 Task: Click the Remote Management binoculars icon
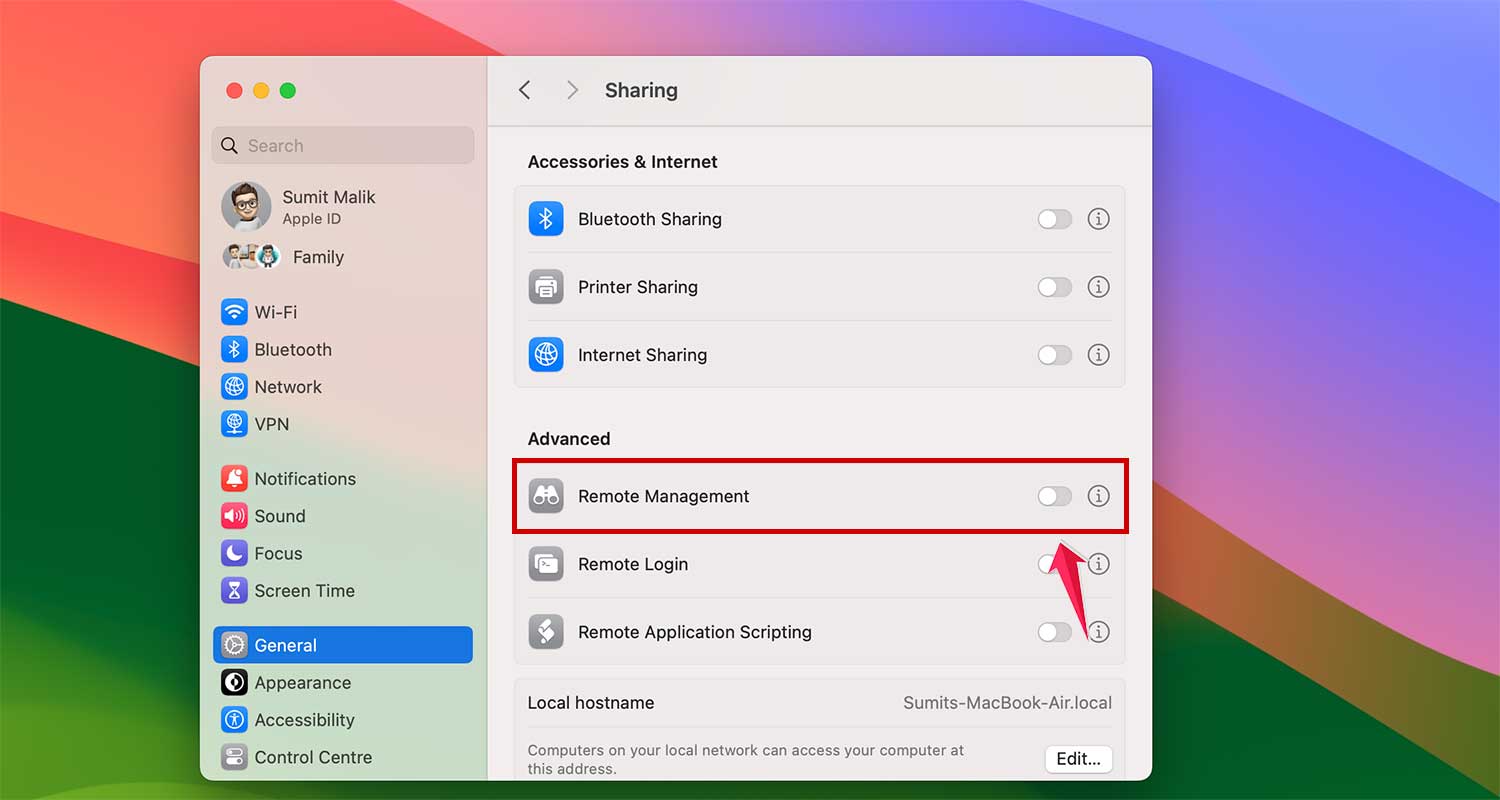point(546,495)
